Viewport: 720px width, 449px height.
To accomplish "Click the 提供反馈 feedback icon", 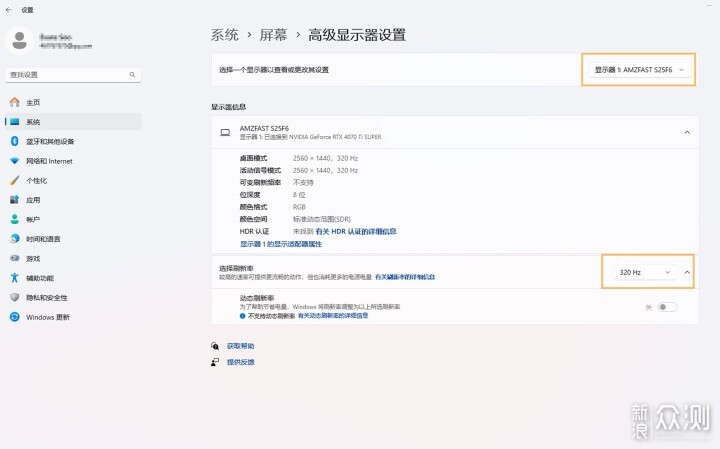I will pos(215,362).
